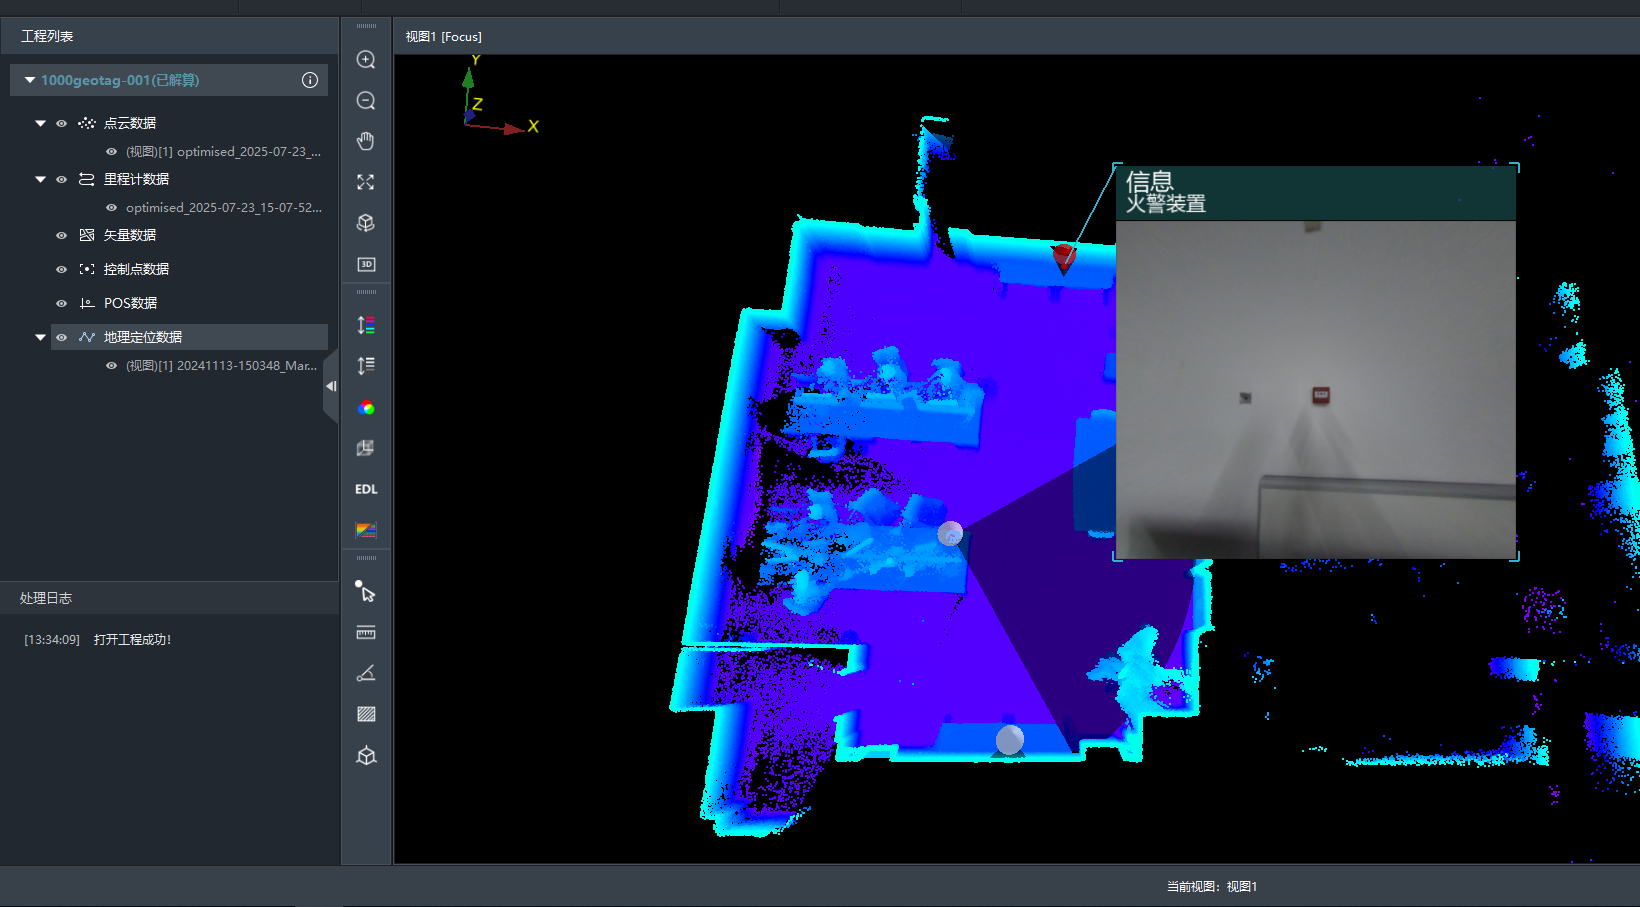Image resolution: width=1640 pixels, height=907 pixels.
Task: Click the hatched area measurement tool
Action: (x=366, y=714)
